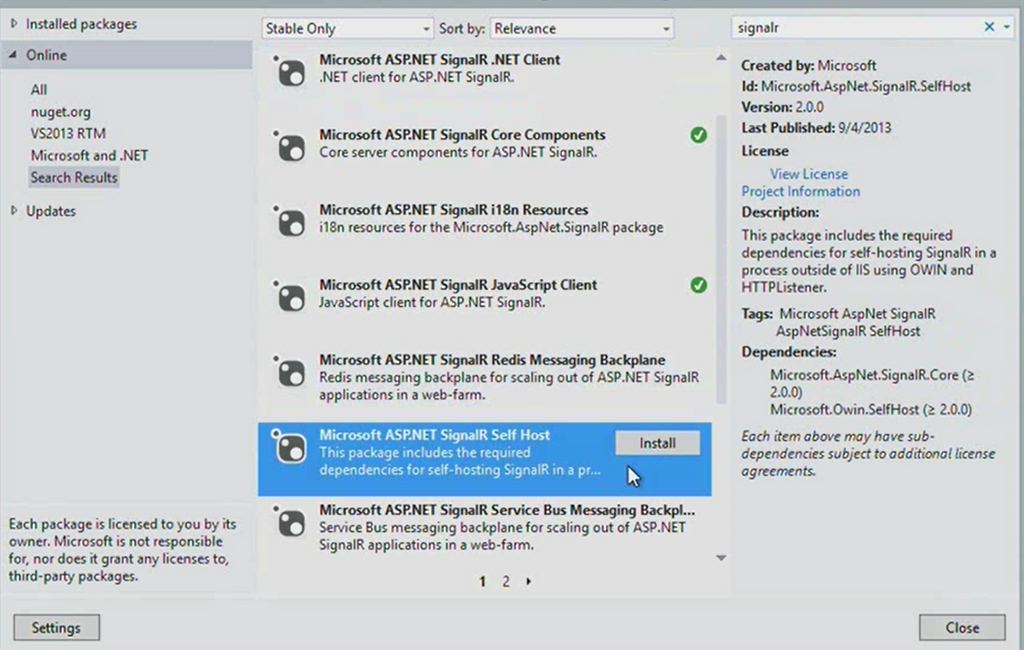Click the package list scroll up arrow
The height and width of the screenshot is (650, 1024).
click(x=721, y=57)
